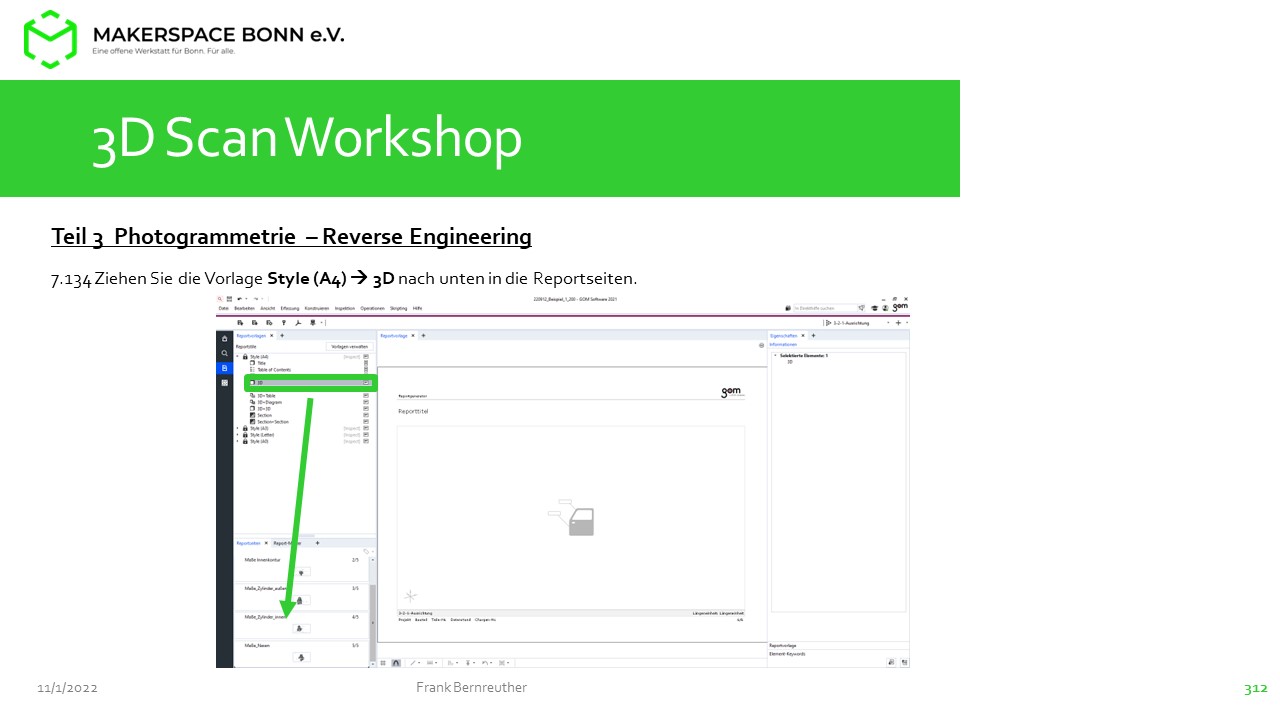Select the highlighted report icon in the sidebar
The image size is (1280, 720).
(225, 368)
